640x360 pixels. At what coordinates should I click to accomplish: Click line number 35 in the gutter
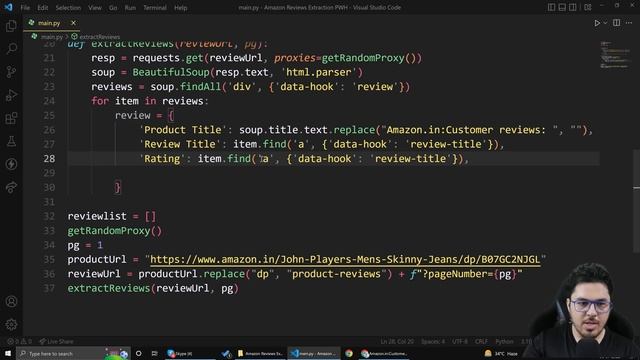(49, 259)
